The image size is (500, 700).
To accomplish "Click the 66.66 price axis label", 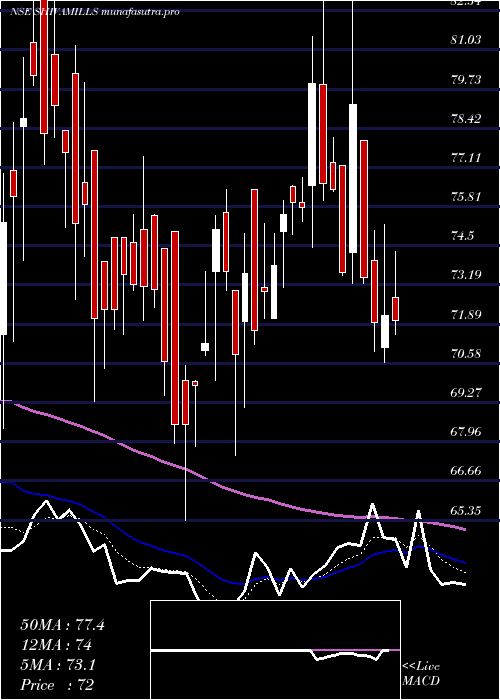I will tap(466, 471).
